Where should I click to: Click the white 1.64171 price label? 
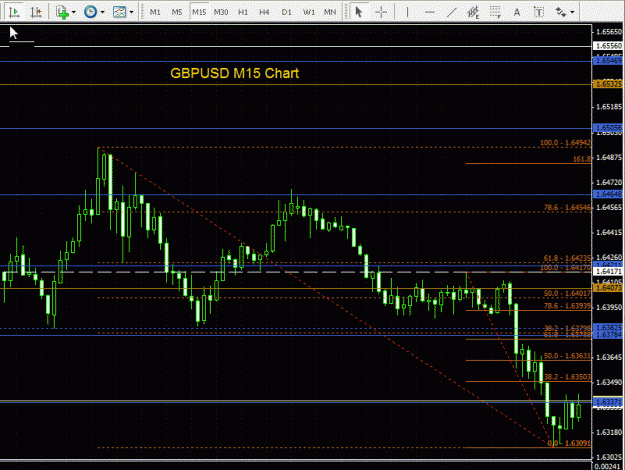click(608, 271)
